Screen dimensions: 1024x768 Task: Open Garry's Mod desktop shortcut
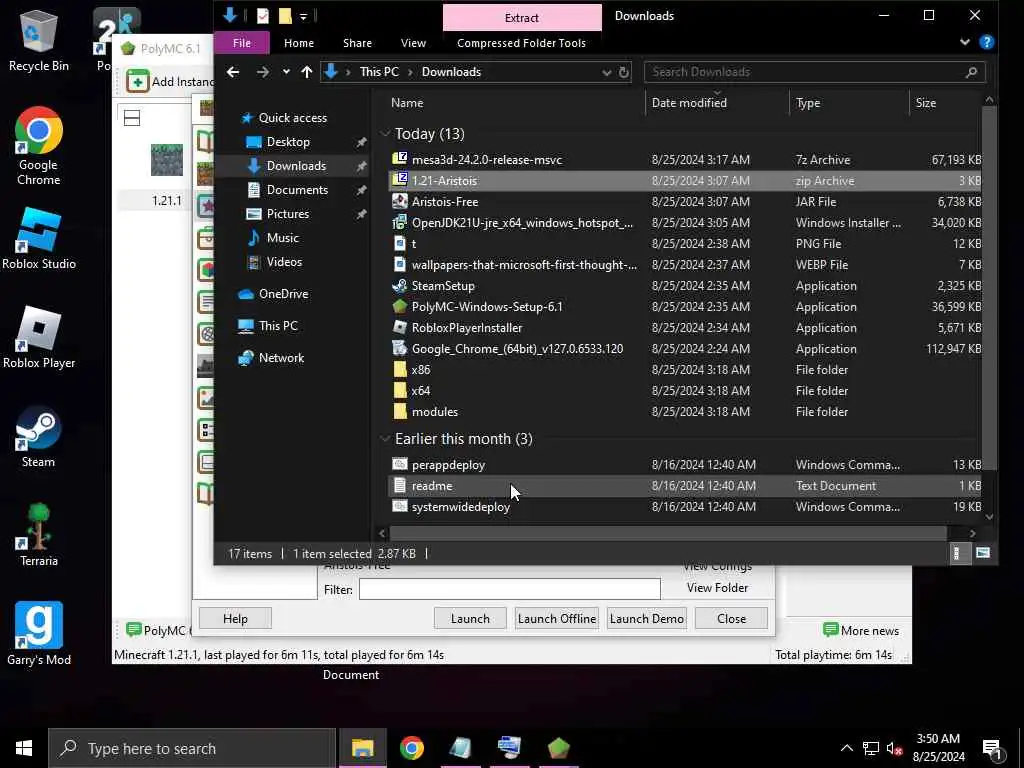point(39,634)
